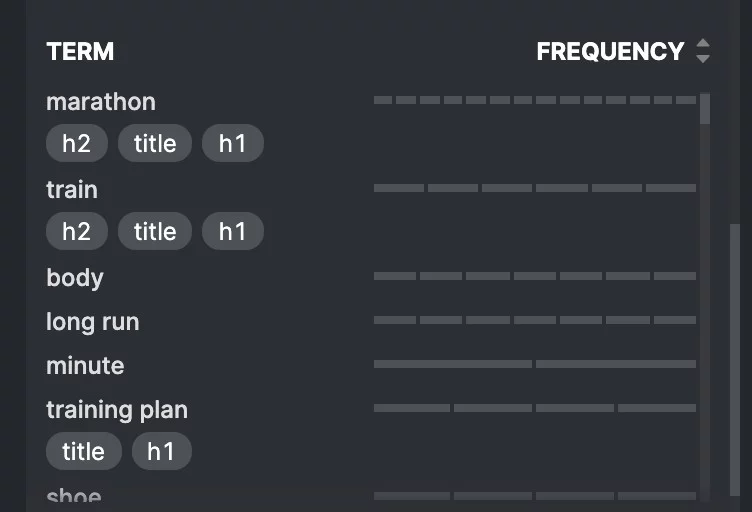Viewport: 752px width, 512px height.
Task: Select the 'training plan' term
Action: [x=117, y=409]
